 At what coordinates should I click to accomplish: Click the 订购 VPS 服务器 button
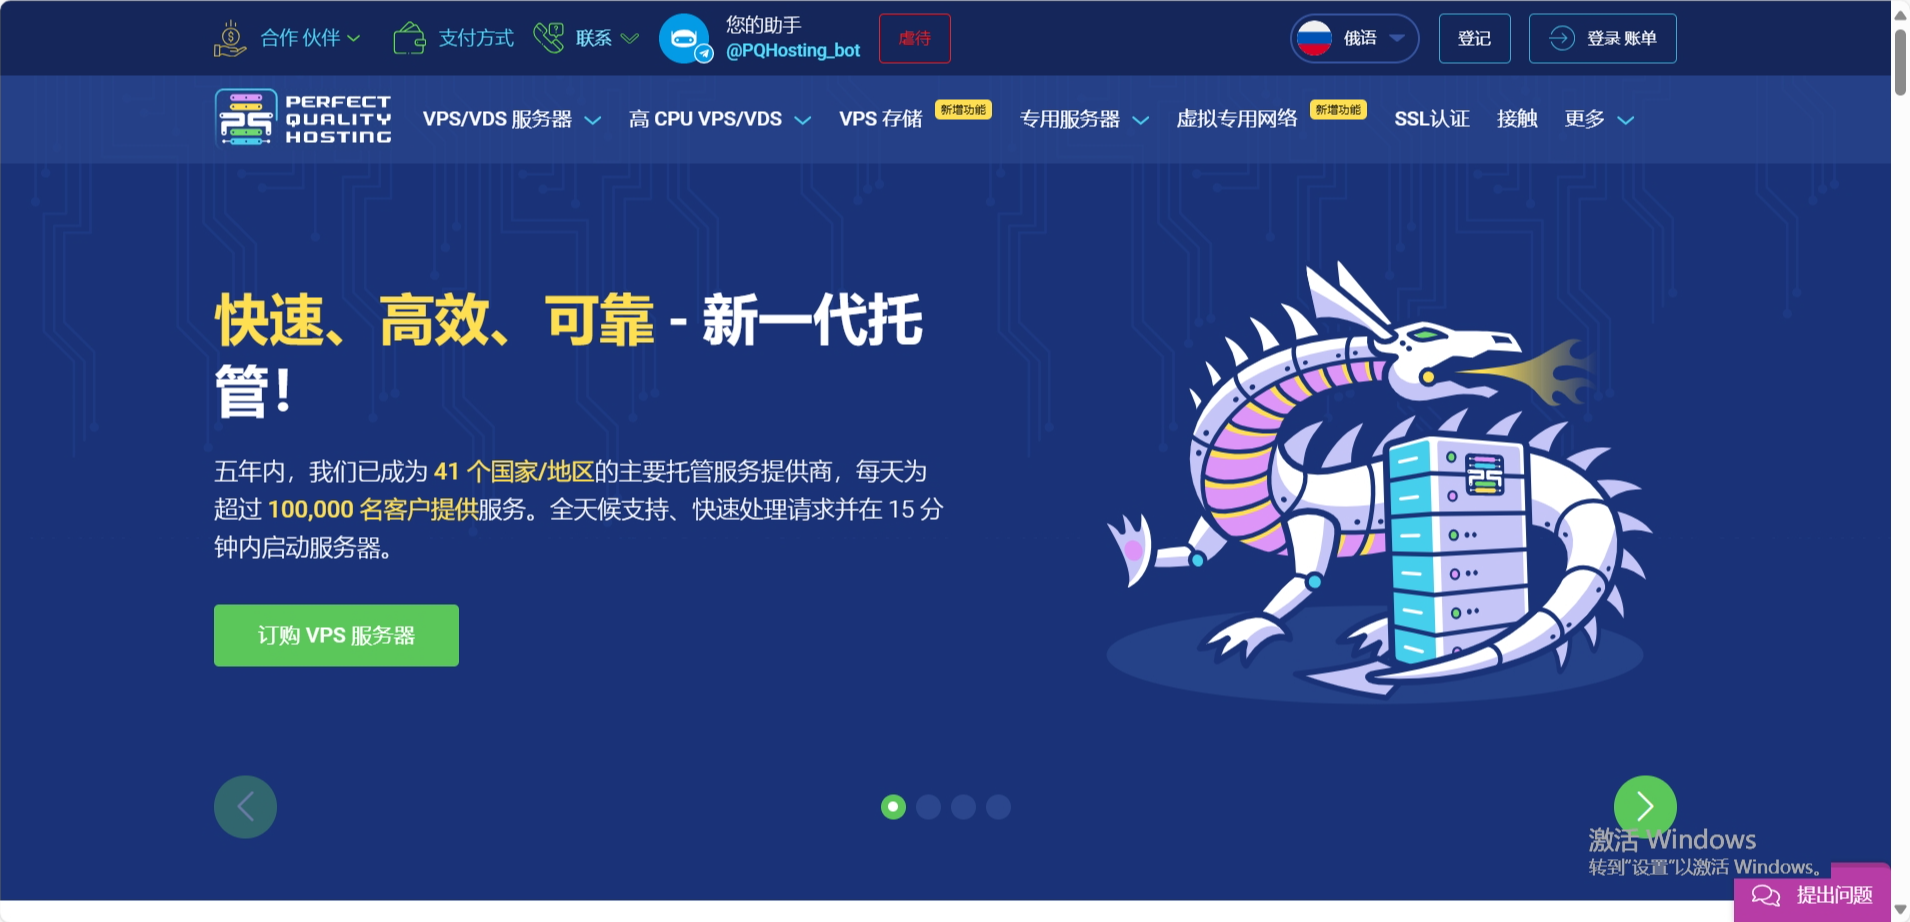tap(336, 634)
